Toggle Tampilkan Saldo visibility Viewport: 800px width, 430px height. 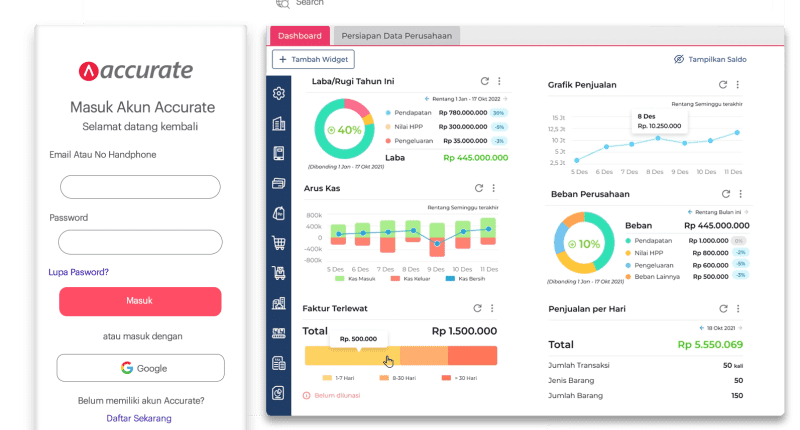pos(710,60)
